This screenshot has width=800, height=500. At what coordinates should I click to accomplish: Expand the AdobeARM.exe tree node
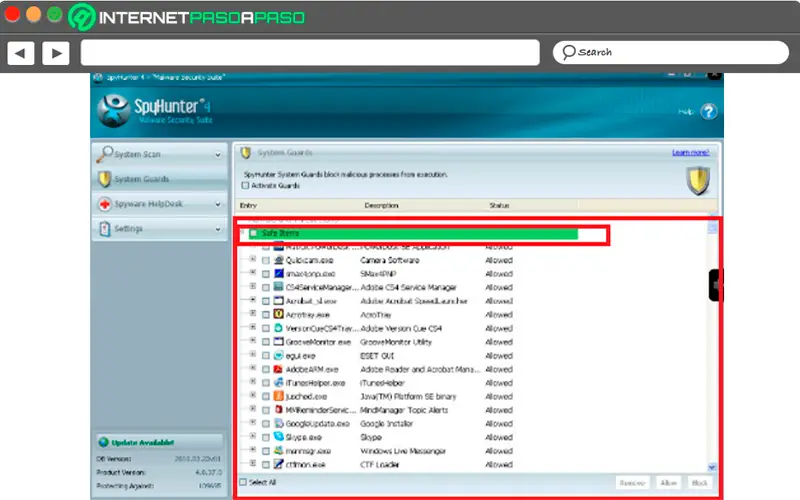coord(253,368)
